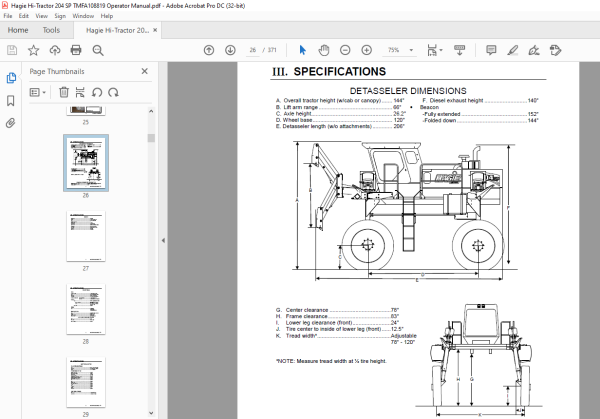Click the Diesel exhaust height line
The image size is (600, 419).
pyautogui.click(x=480, y=101)
